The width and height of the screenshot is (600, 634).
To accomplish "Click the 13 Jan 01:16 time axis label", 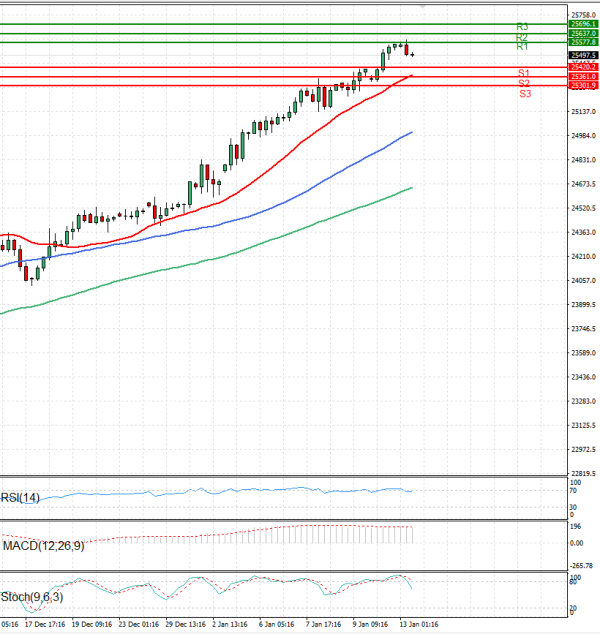I will [x=420, y=623].
